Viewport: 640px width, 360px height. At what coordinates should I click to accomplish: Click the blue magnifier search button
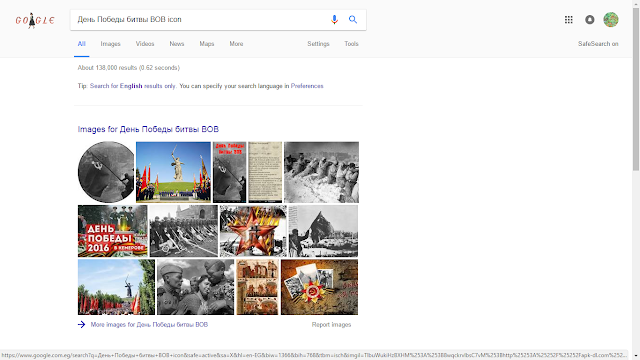353,20
